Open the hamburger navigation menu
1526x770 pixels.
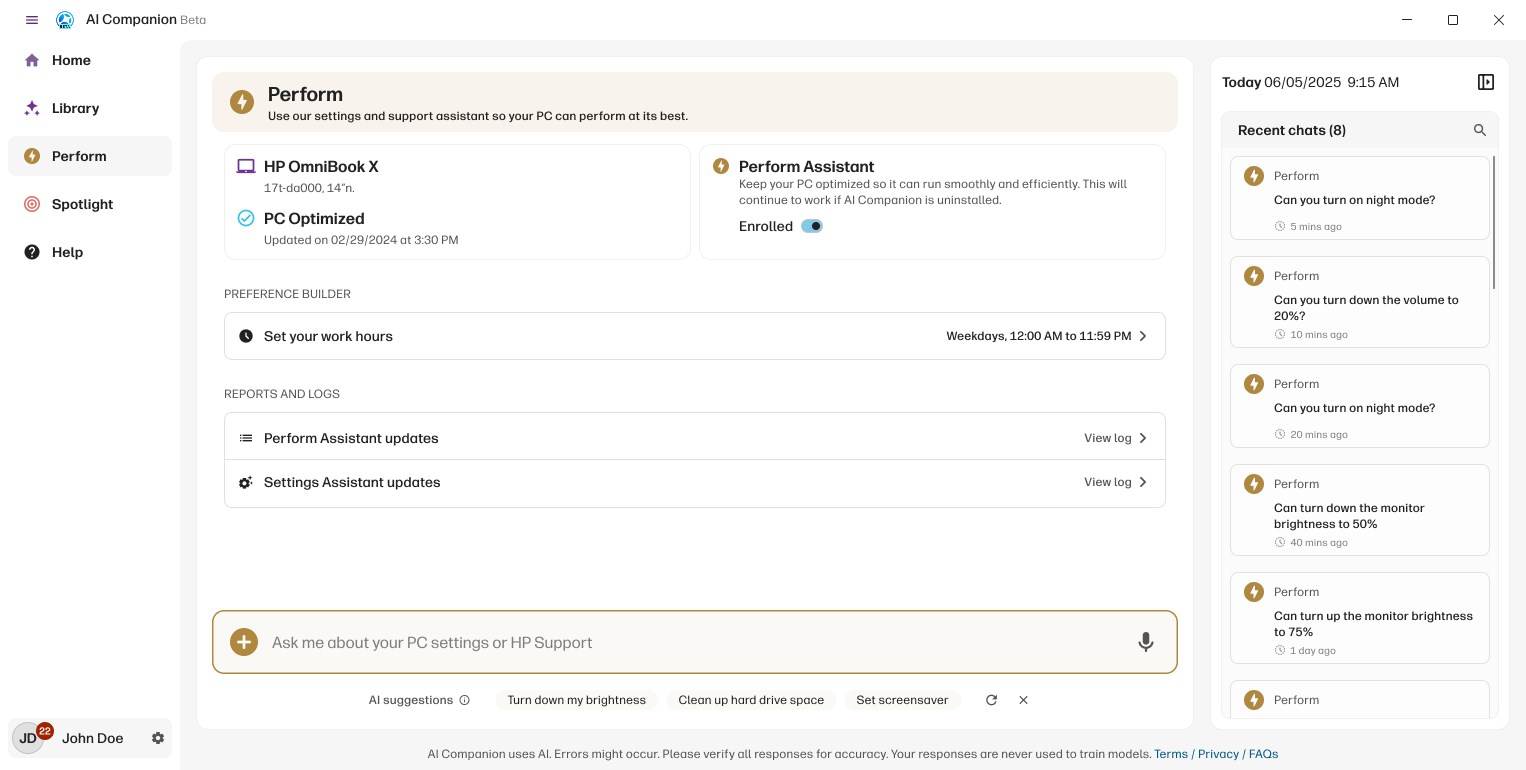[32, 20]
